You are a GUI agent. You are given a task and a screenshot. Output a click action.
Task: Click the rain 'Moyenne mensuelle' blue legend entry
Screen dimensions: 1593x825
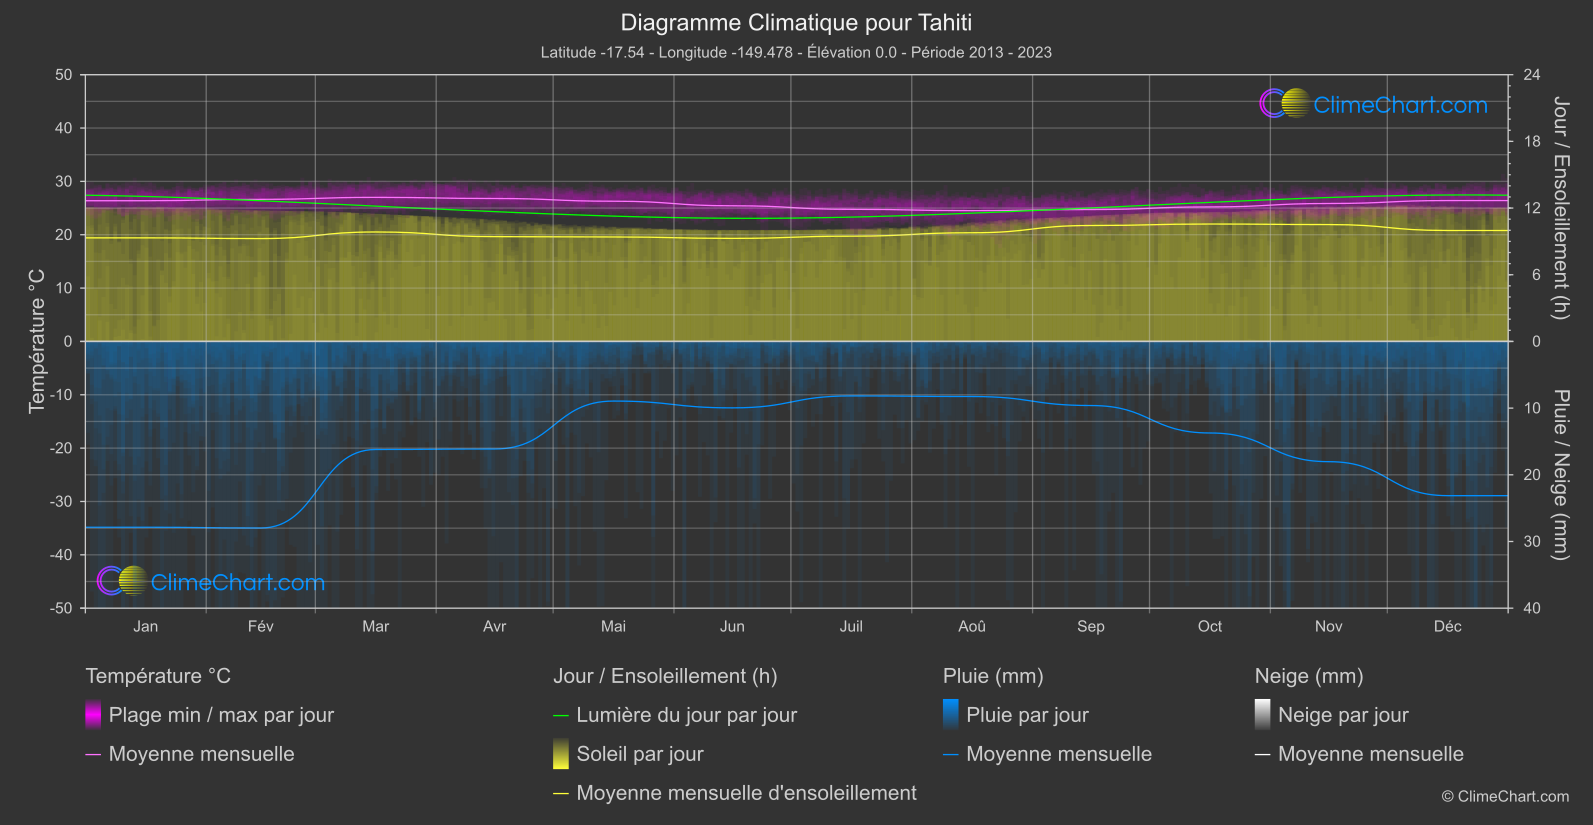(1047, 754)
